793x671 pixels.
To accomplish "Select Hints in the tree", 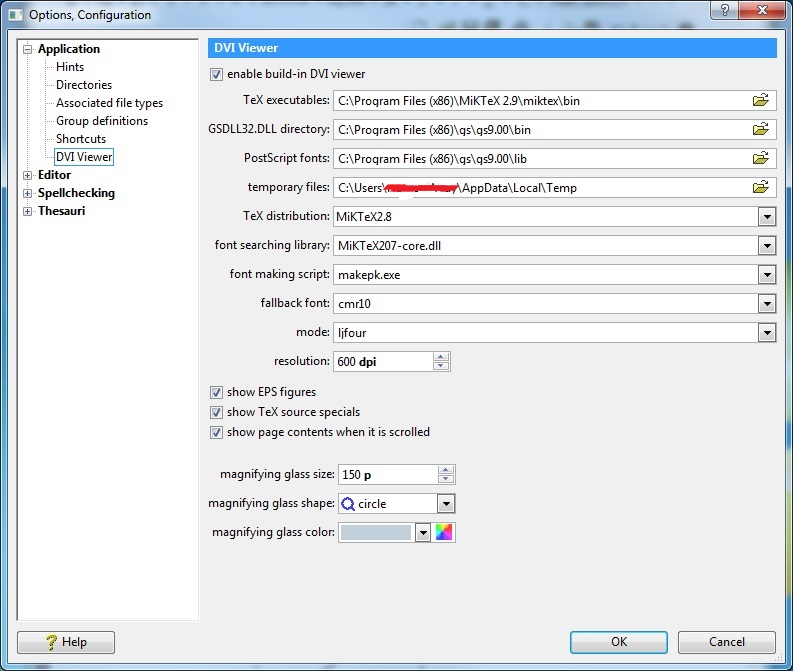I will (70, 67).
